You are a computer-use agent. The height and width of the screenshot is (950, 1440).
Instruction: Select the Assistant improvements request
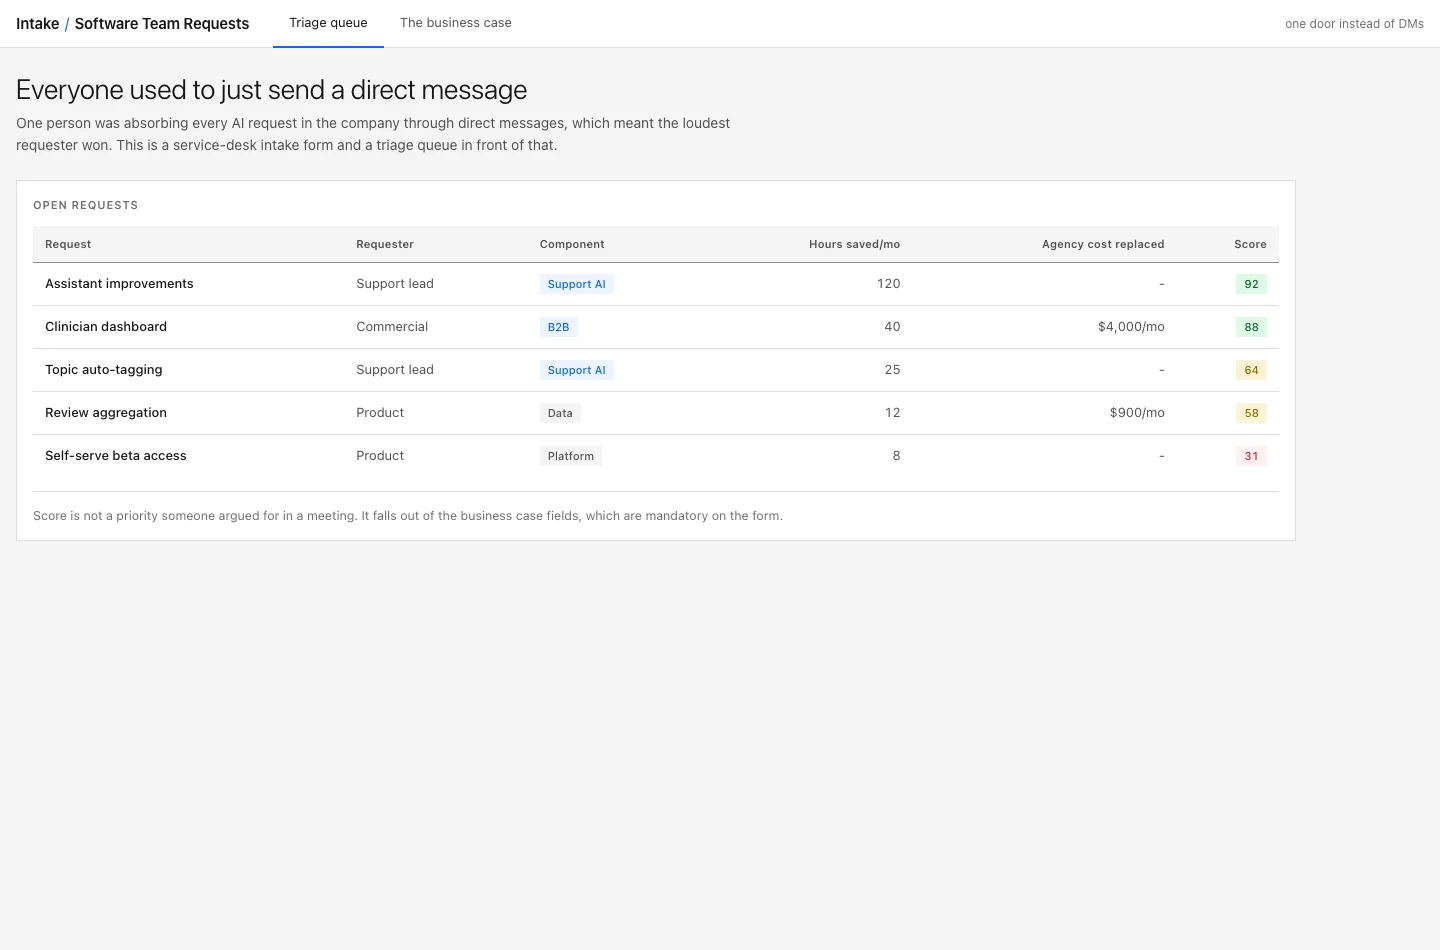tap(119, 284)
